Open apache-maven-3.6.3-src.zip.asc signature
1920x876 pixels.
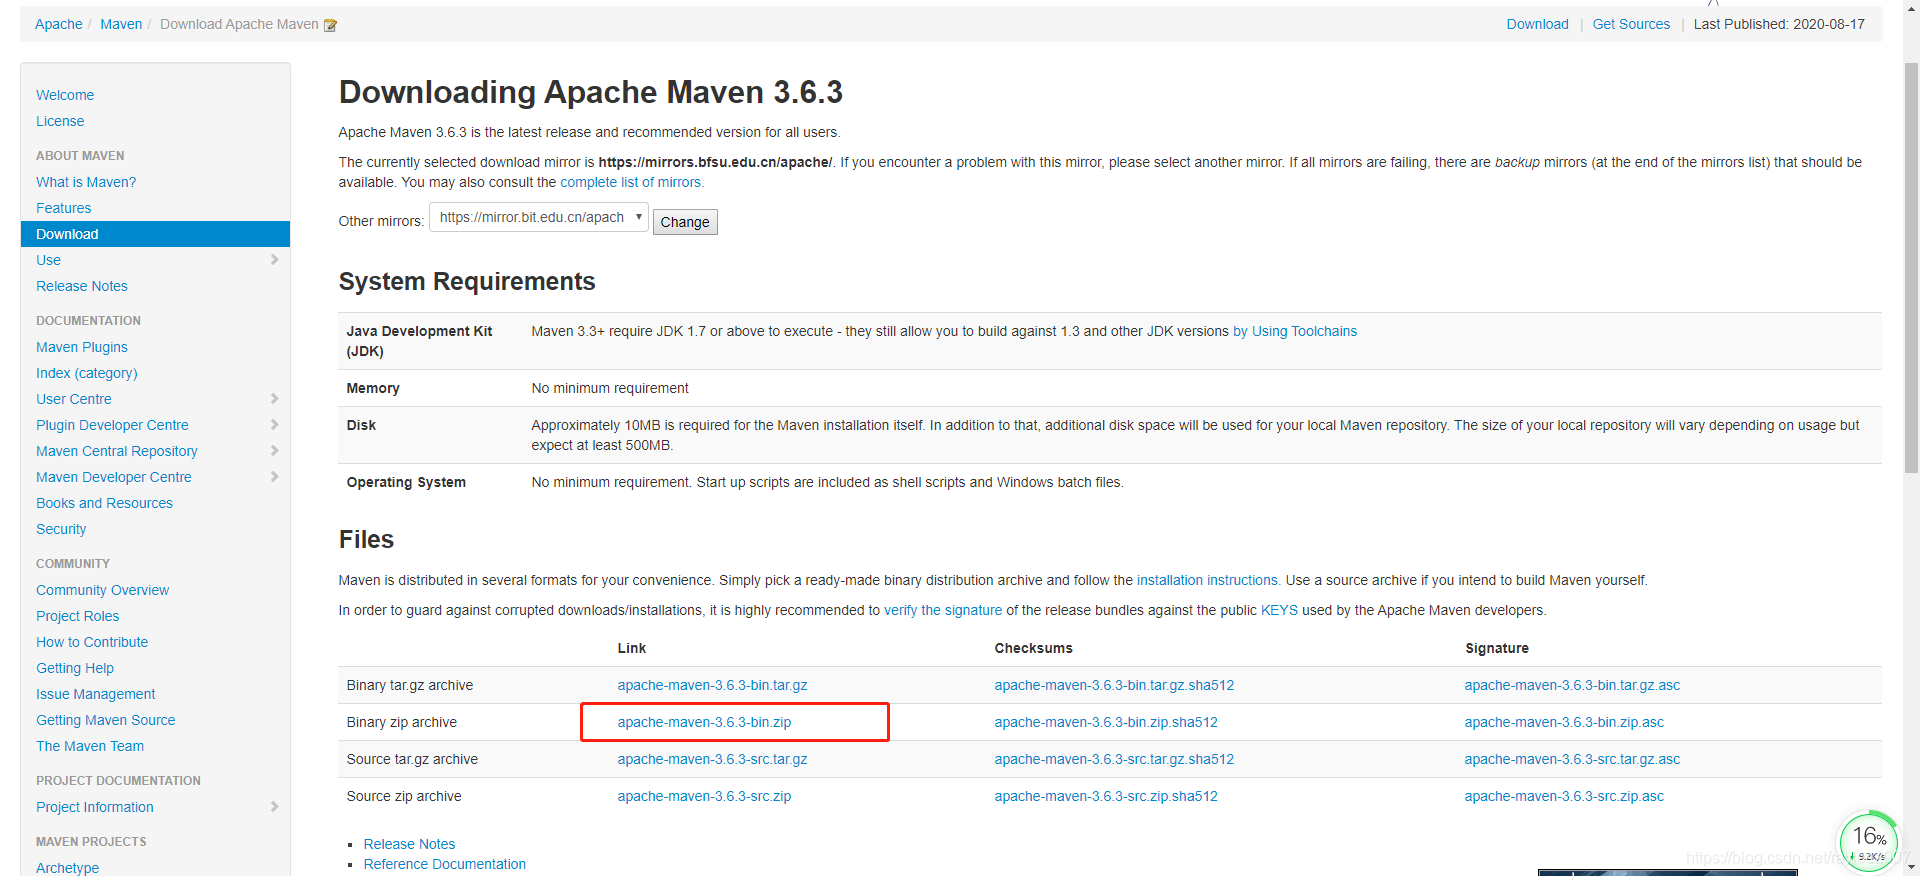[x=1564, y=796]
